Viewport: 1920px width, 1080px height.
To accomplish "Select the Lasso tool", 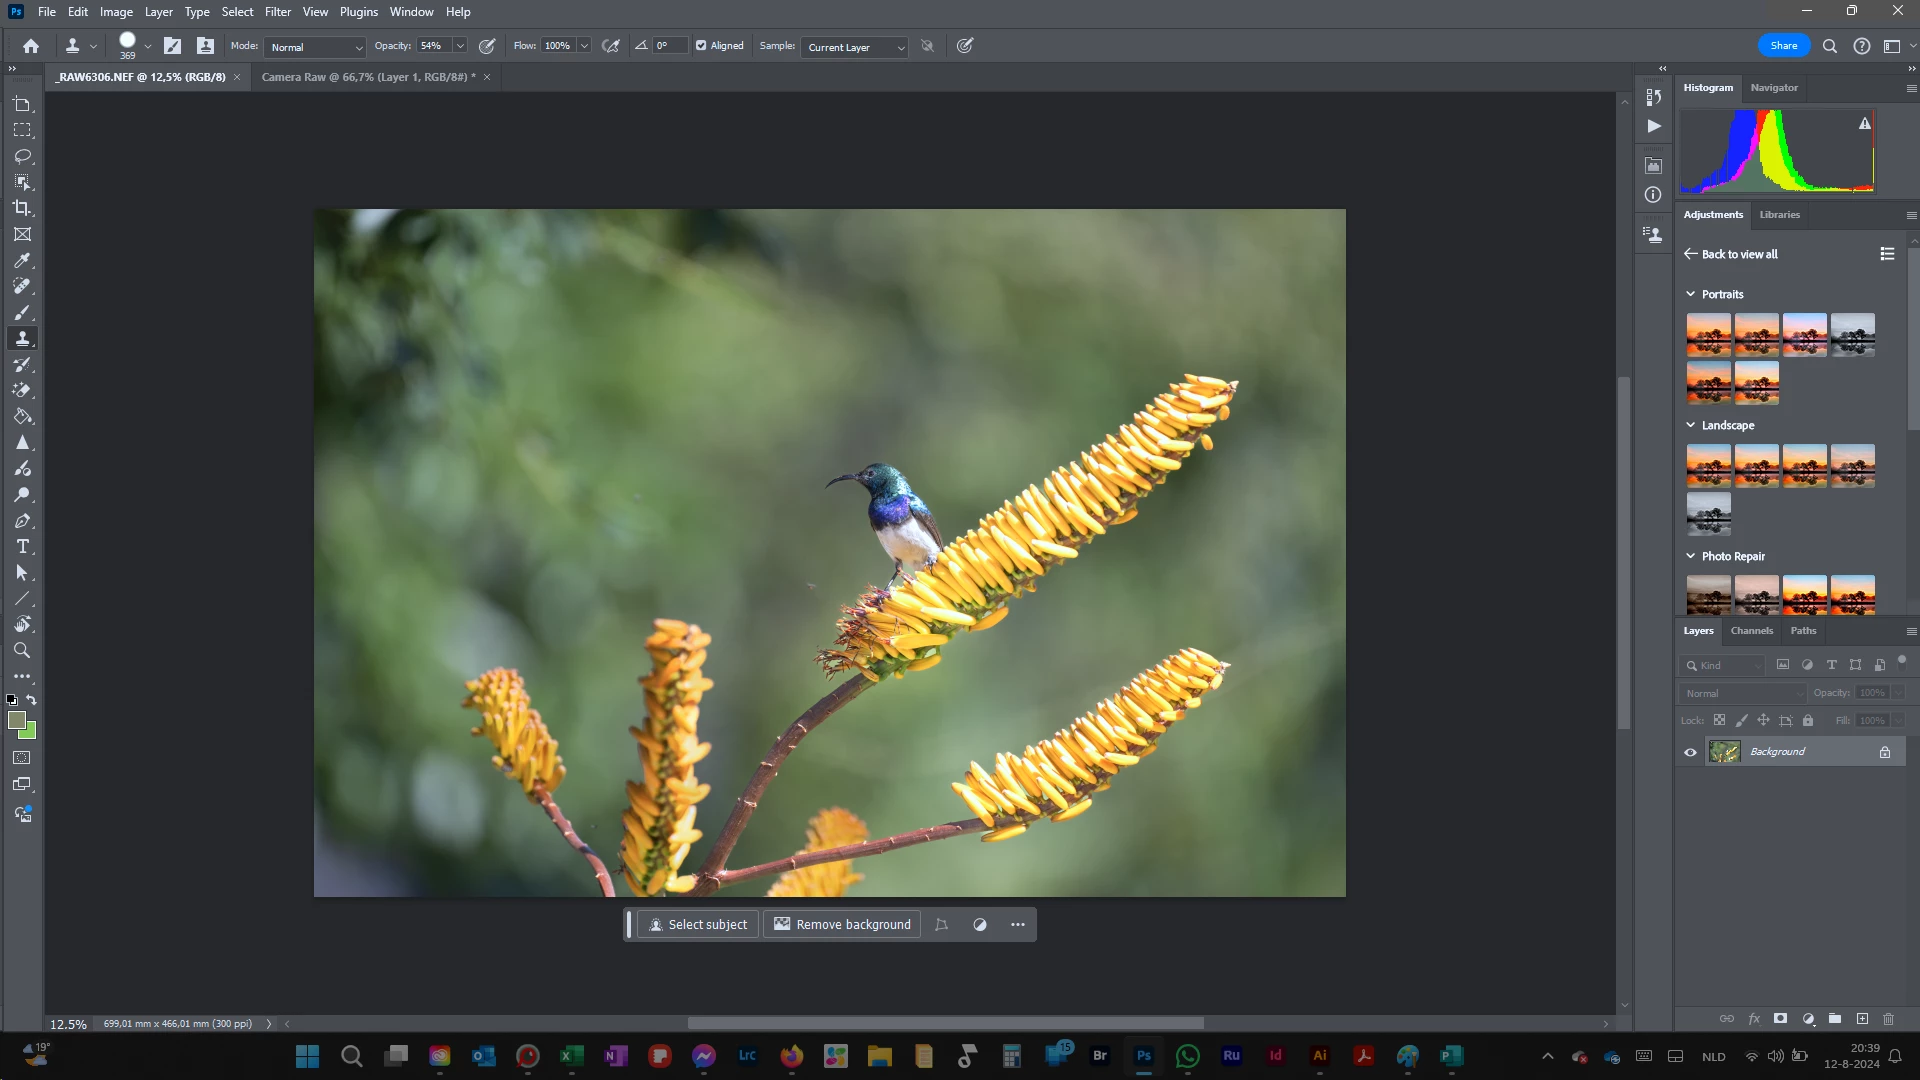I will tap(22, 156).
